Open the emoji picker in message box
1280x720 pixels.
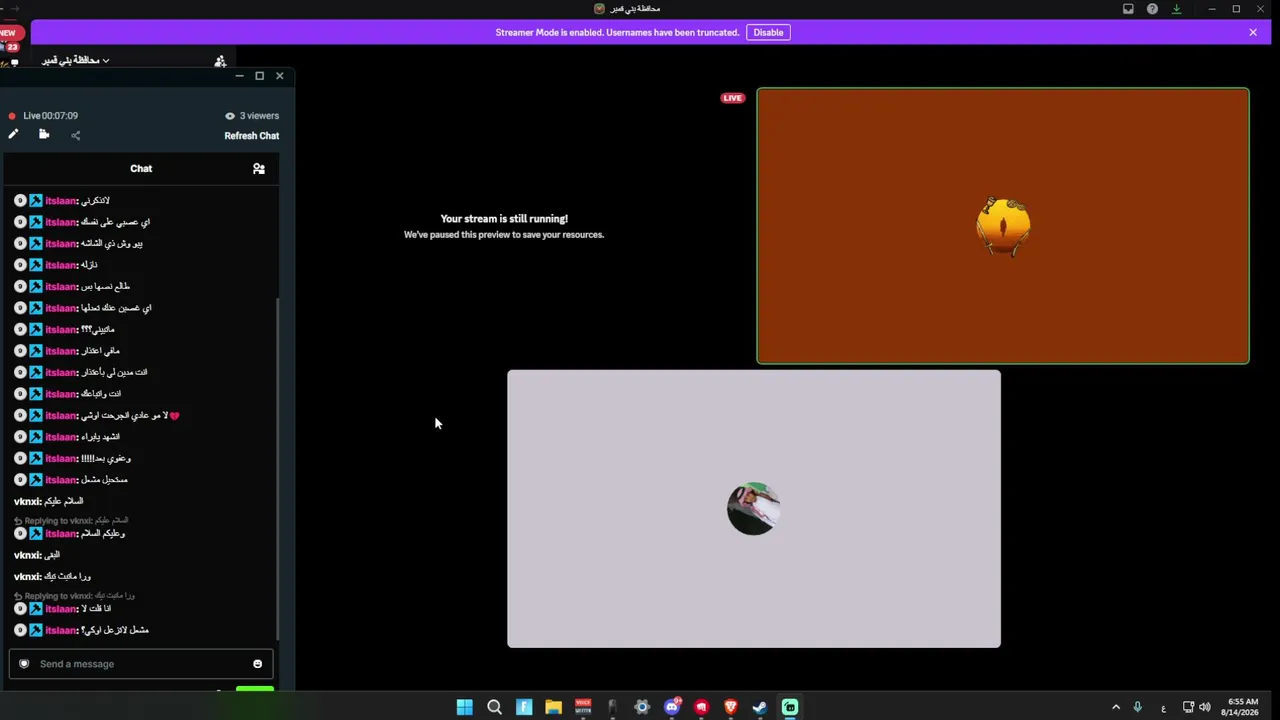click(x=257, y=664)
